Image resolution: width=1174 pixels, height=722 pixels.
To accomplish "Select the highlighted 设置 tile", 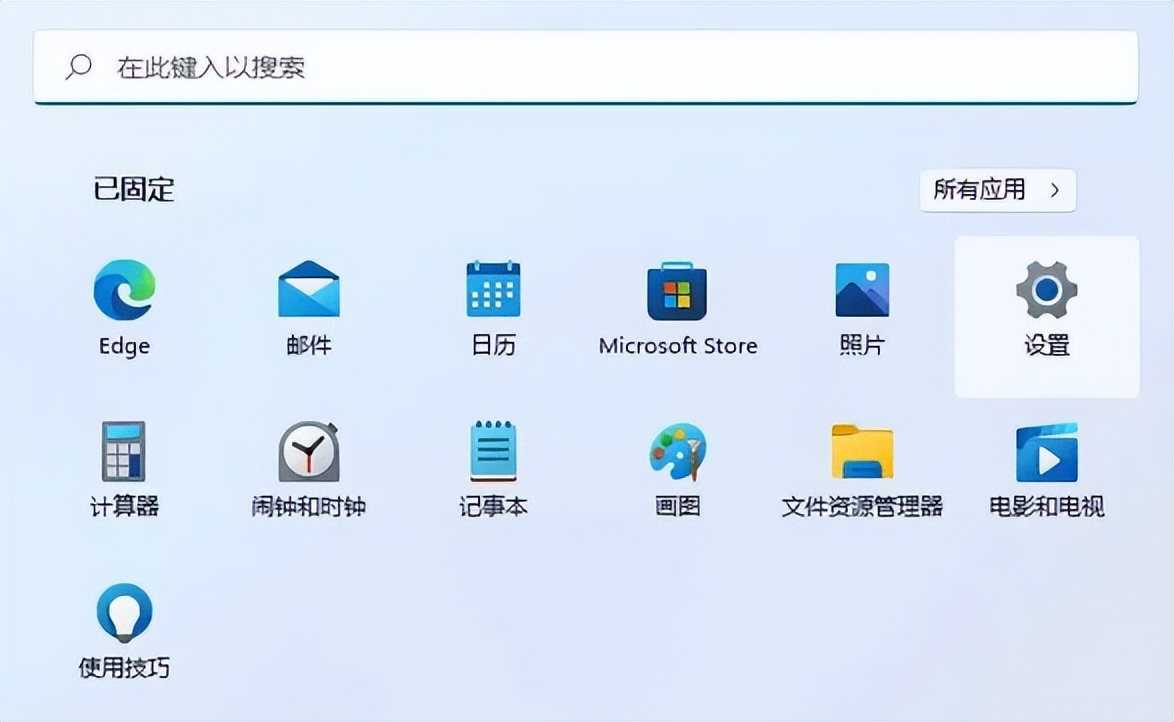I will (x=1046, y=315).
